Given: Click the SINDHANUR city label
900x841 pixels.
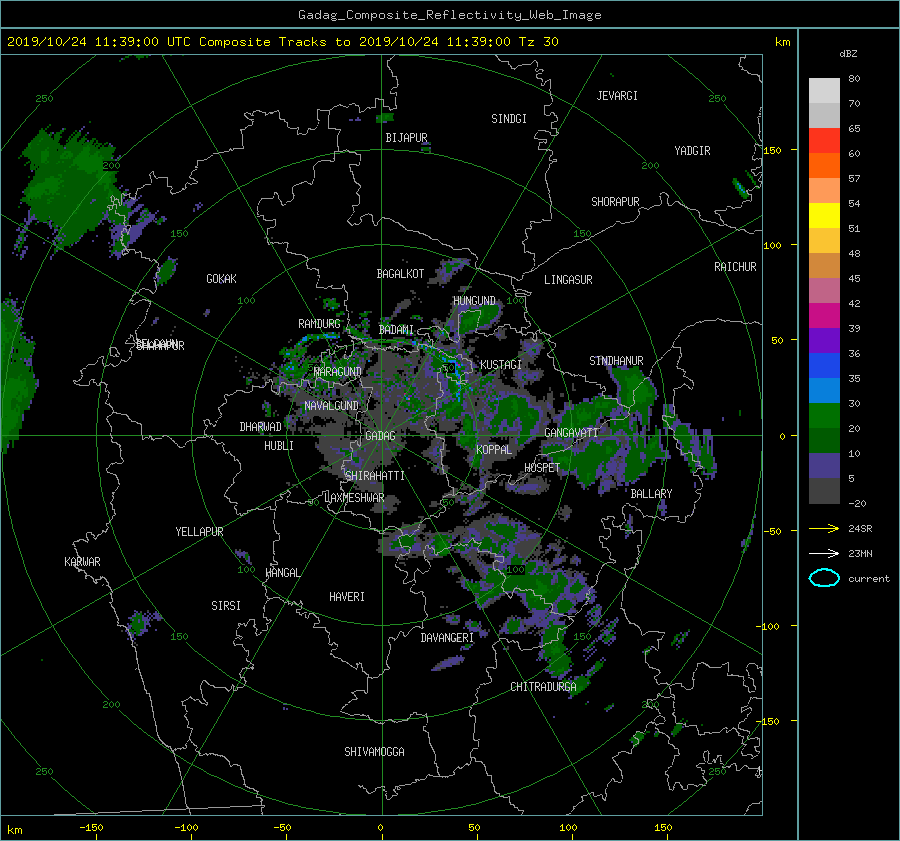Looking at the screenshot, I should 616,361.
